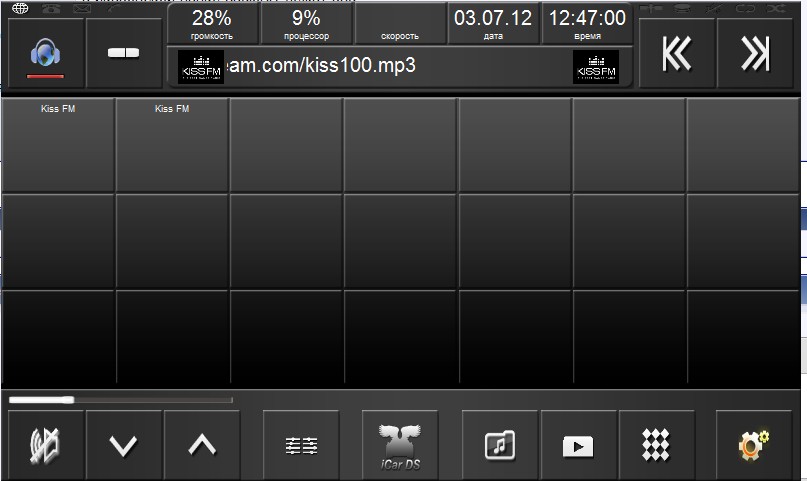Skip to the previous station
807x481 pixels.
(x=677, y=54)
